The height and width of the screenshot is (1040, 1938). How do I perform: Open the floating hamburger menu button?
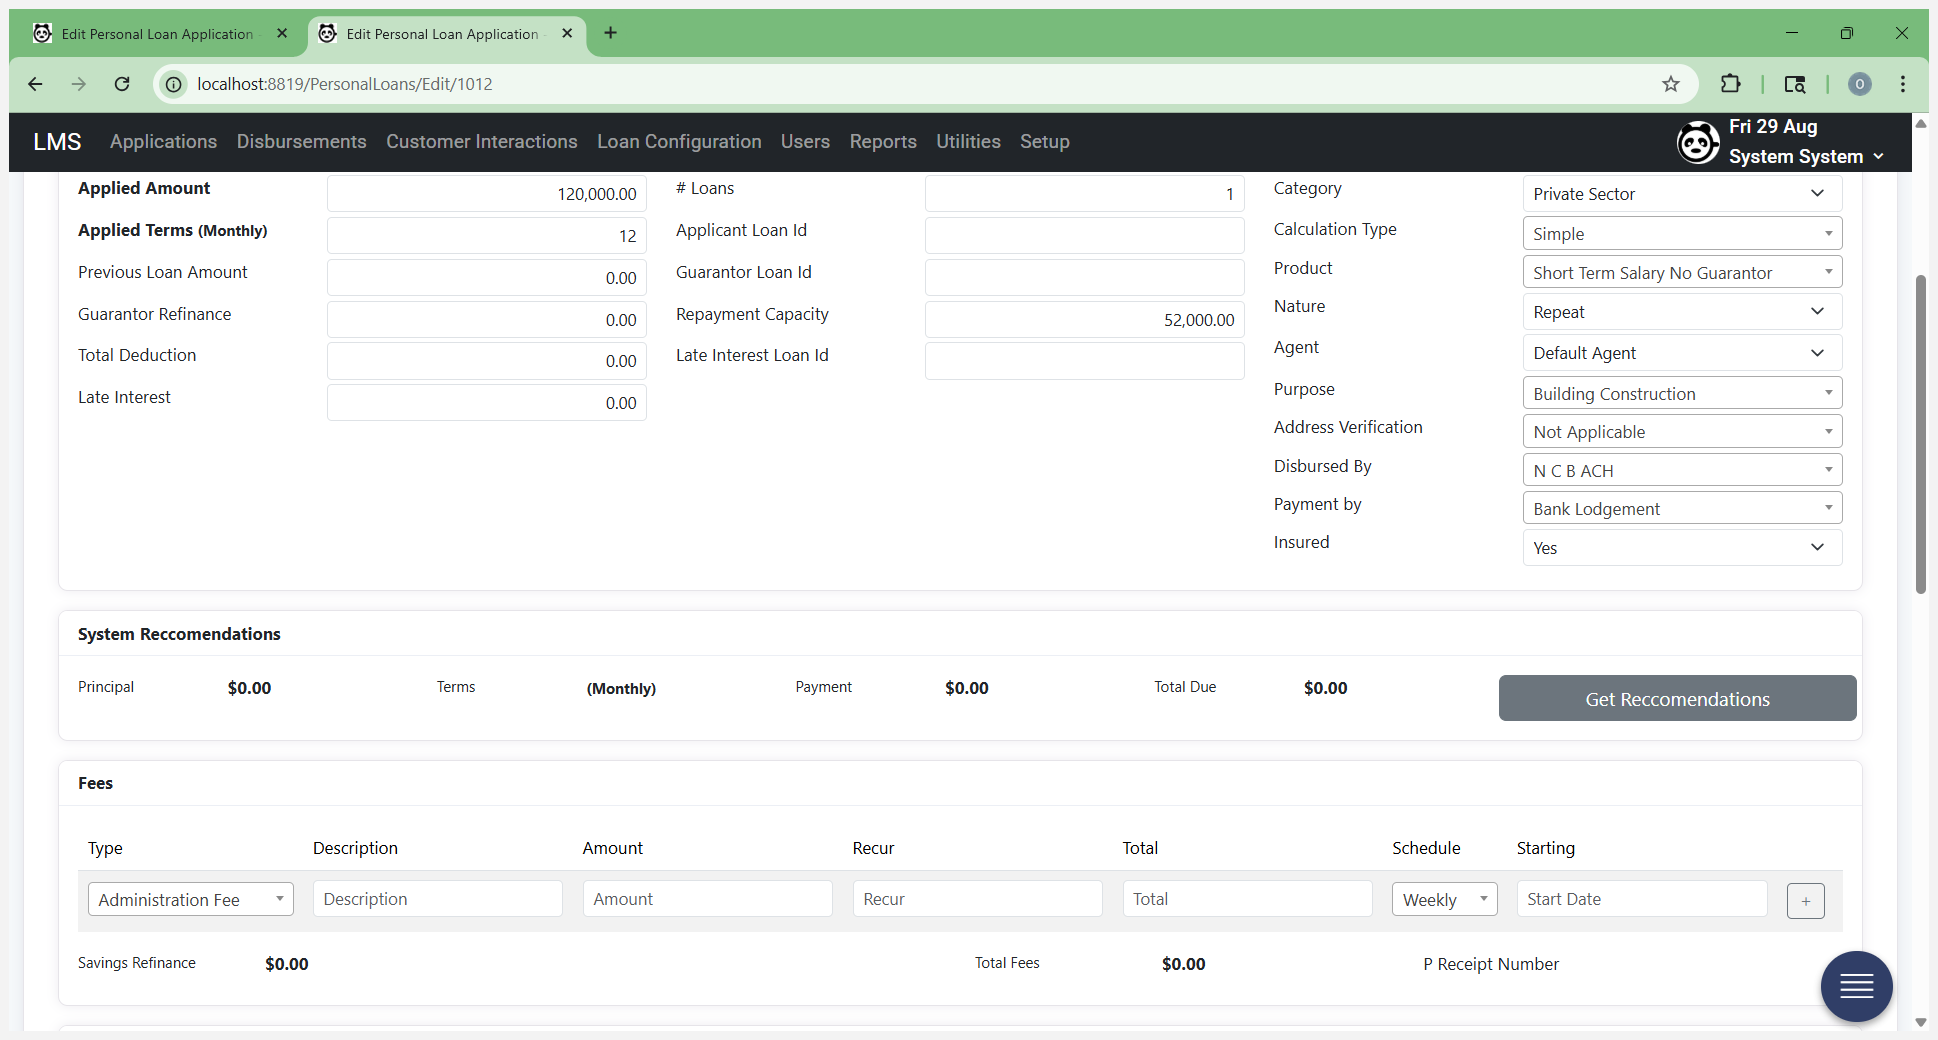(x=1856, y=986)
